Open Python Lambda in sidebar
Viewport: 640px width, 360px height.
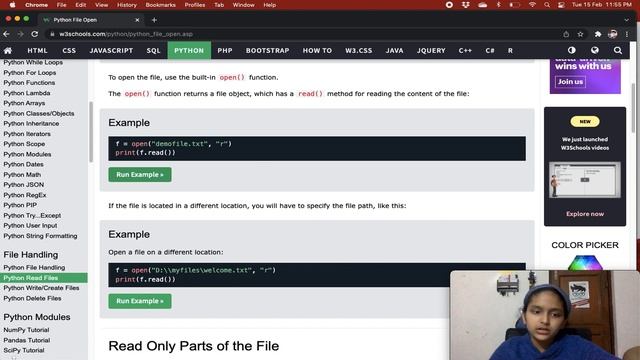coord(27,93)
